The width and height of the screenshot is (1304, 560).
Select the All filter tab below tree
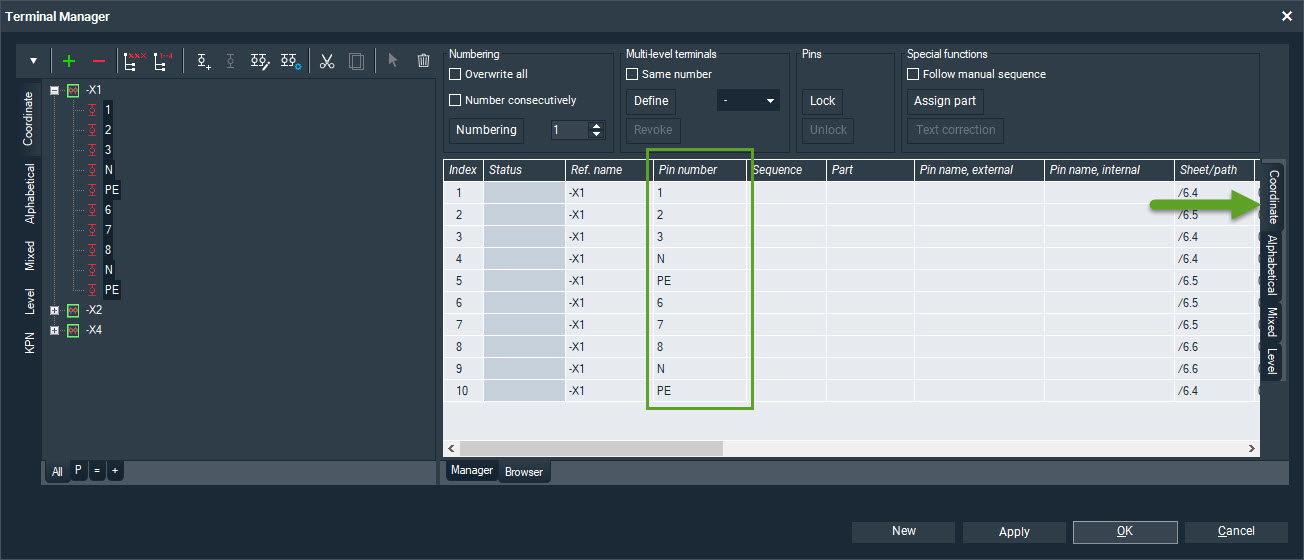tap(57, 472)
